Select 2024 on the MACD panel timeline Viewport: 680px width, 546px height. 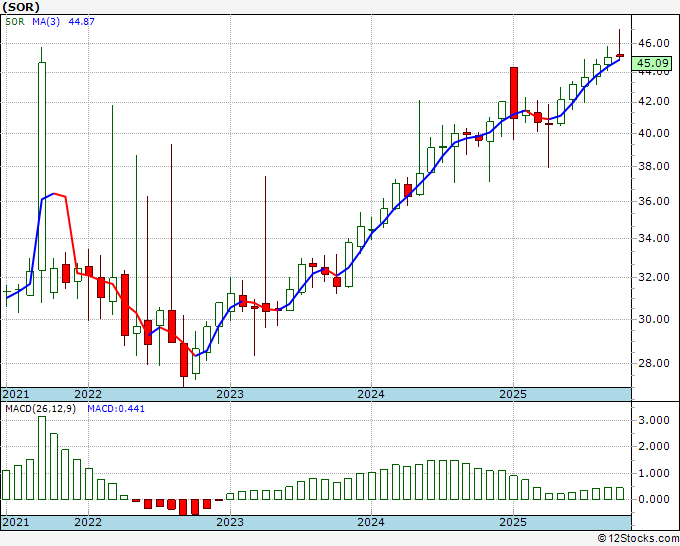tap(371, 522)
